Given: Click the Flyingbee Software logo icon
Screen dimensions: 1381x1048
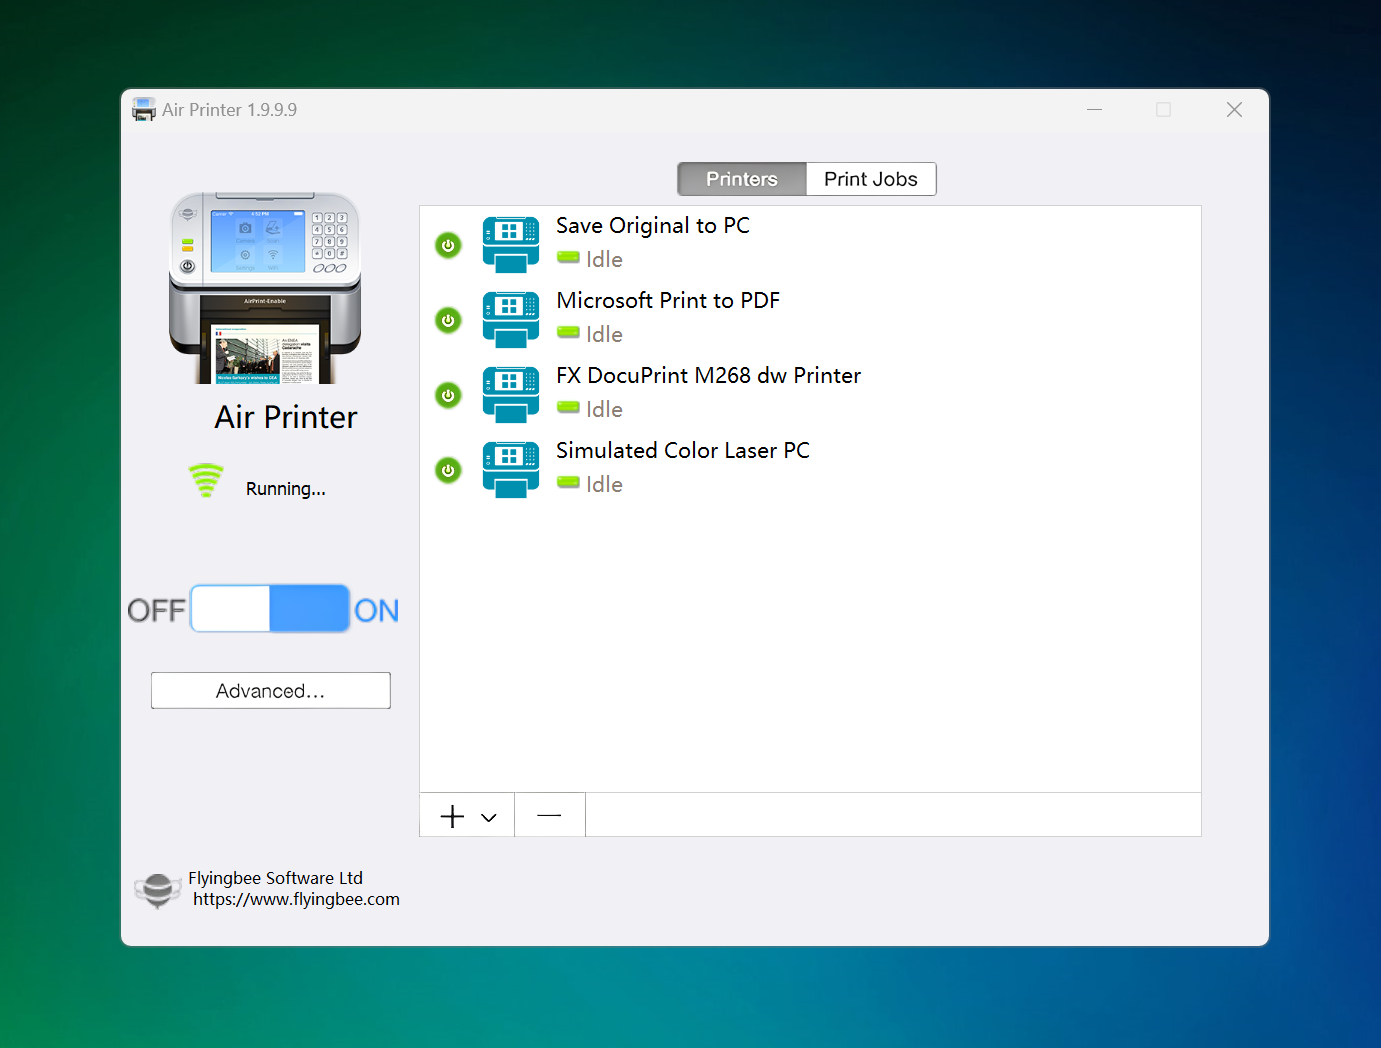Looking at the screenshot, I should coord(157,889).
